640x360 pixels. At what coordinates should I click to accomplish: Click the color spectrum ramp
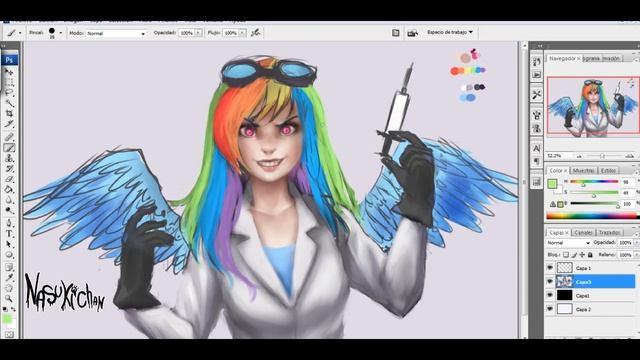[593, 216]
